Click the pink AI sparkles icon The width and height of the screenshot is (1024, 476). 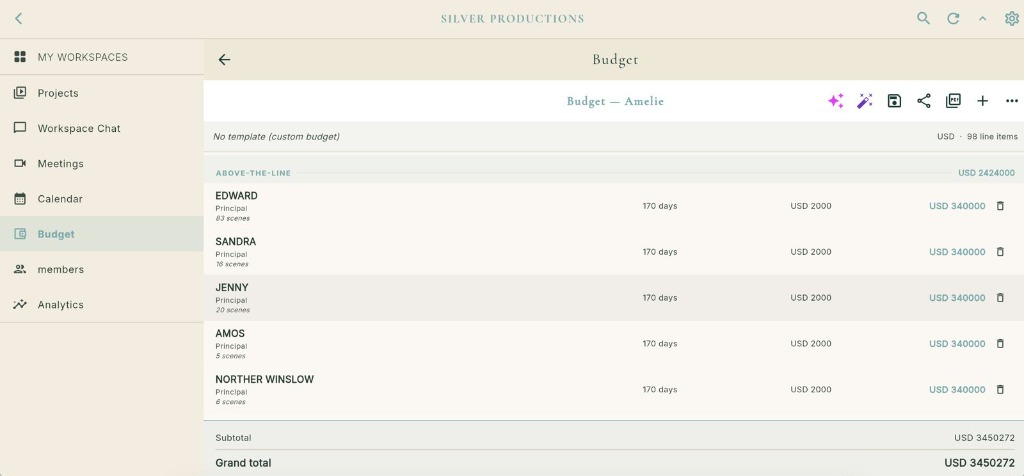pyautogui.click(x=835, y=101)
